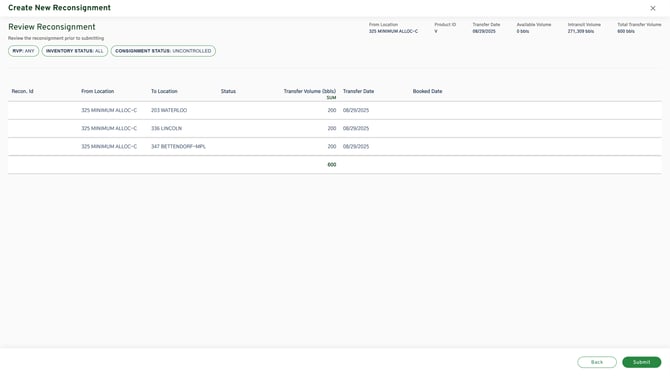Select the 336 LINCOLN row
This screenshot has height=376, width=670.
[x=335, y=128]
